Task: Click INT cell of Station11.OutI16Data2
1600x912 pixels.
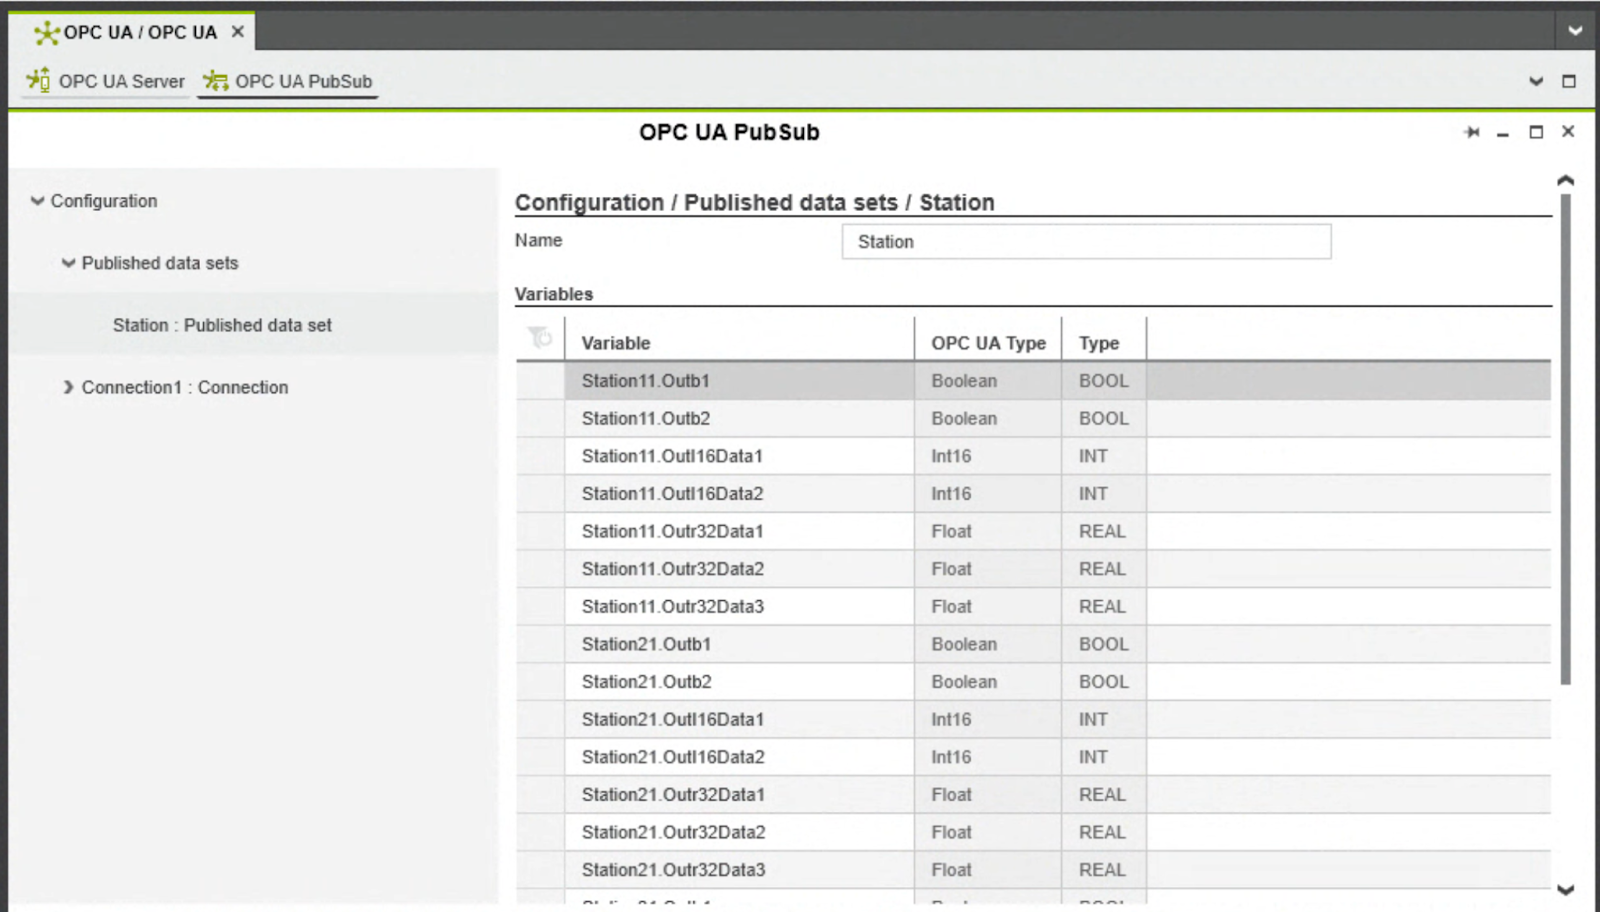Action: click(x=1104, y=494)
